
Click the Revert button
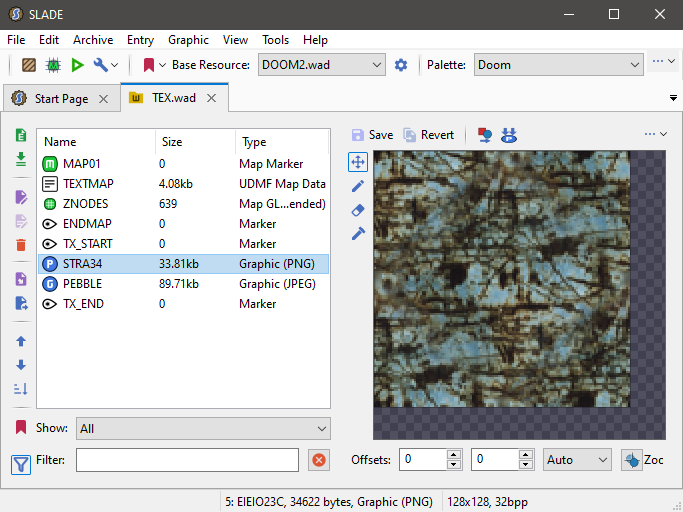click(x=428, y=135)
